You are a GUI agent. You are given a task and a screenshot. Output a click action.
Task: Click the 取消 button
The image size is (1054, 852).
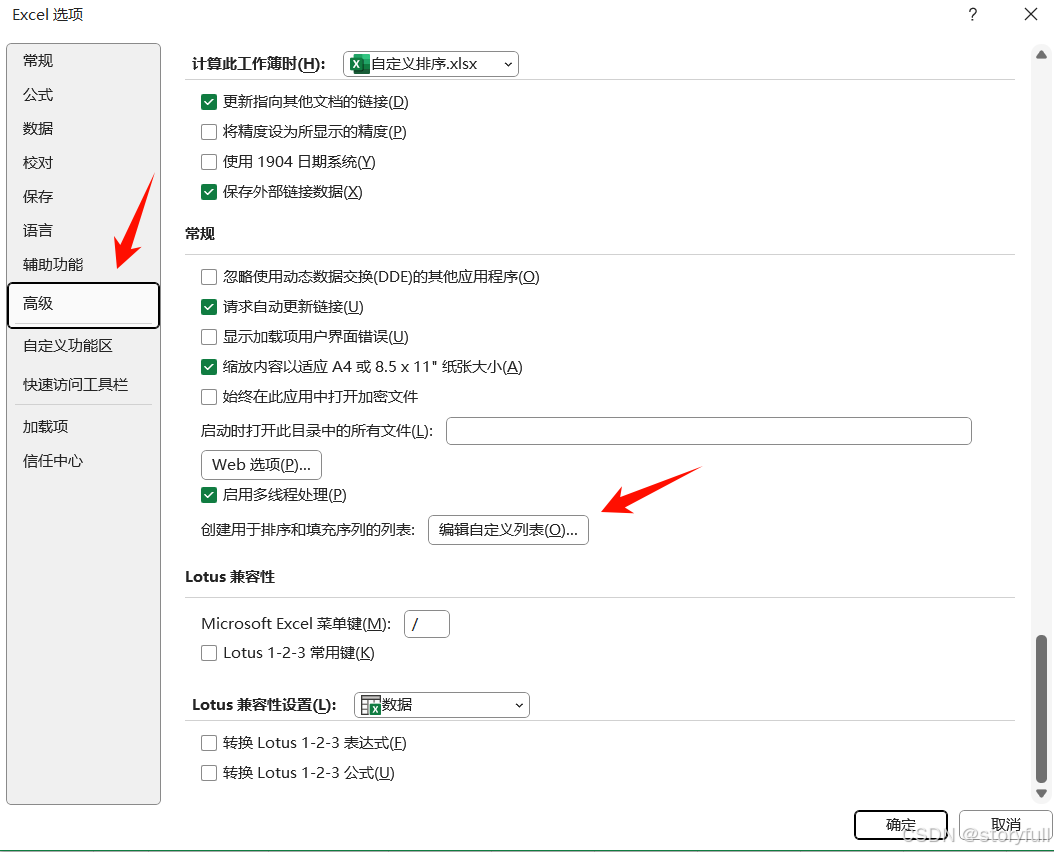coord(1006,825)
